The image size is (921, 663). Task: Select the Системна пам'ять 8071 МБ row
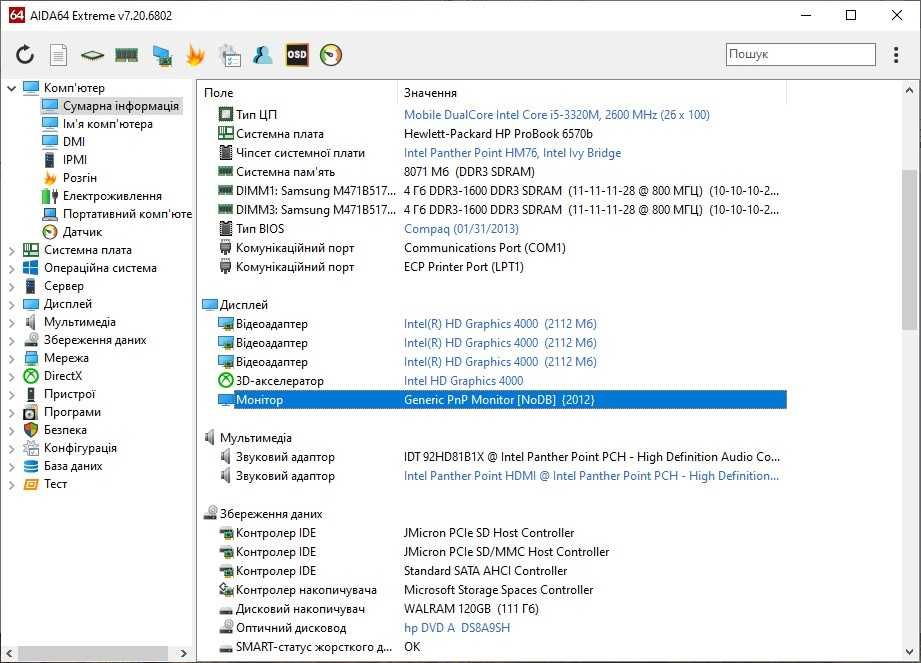(502, 171)
